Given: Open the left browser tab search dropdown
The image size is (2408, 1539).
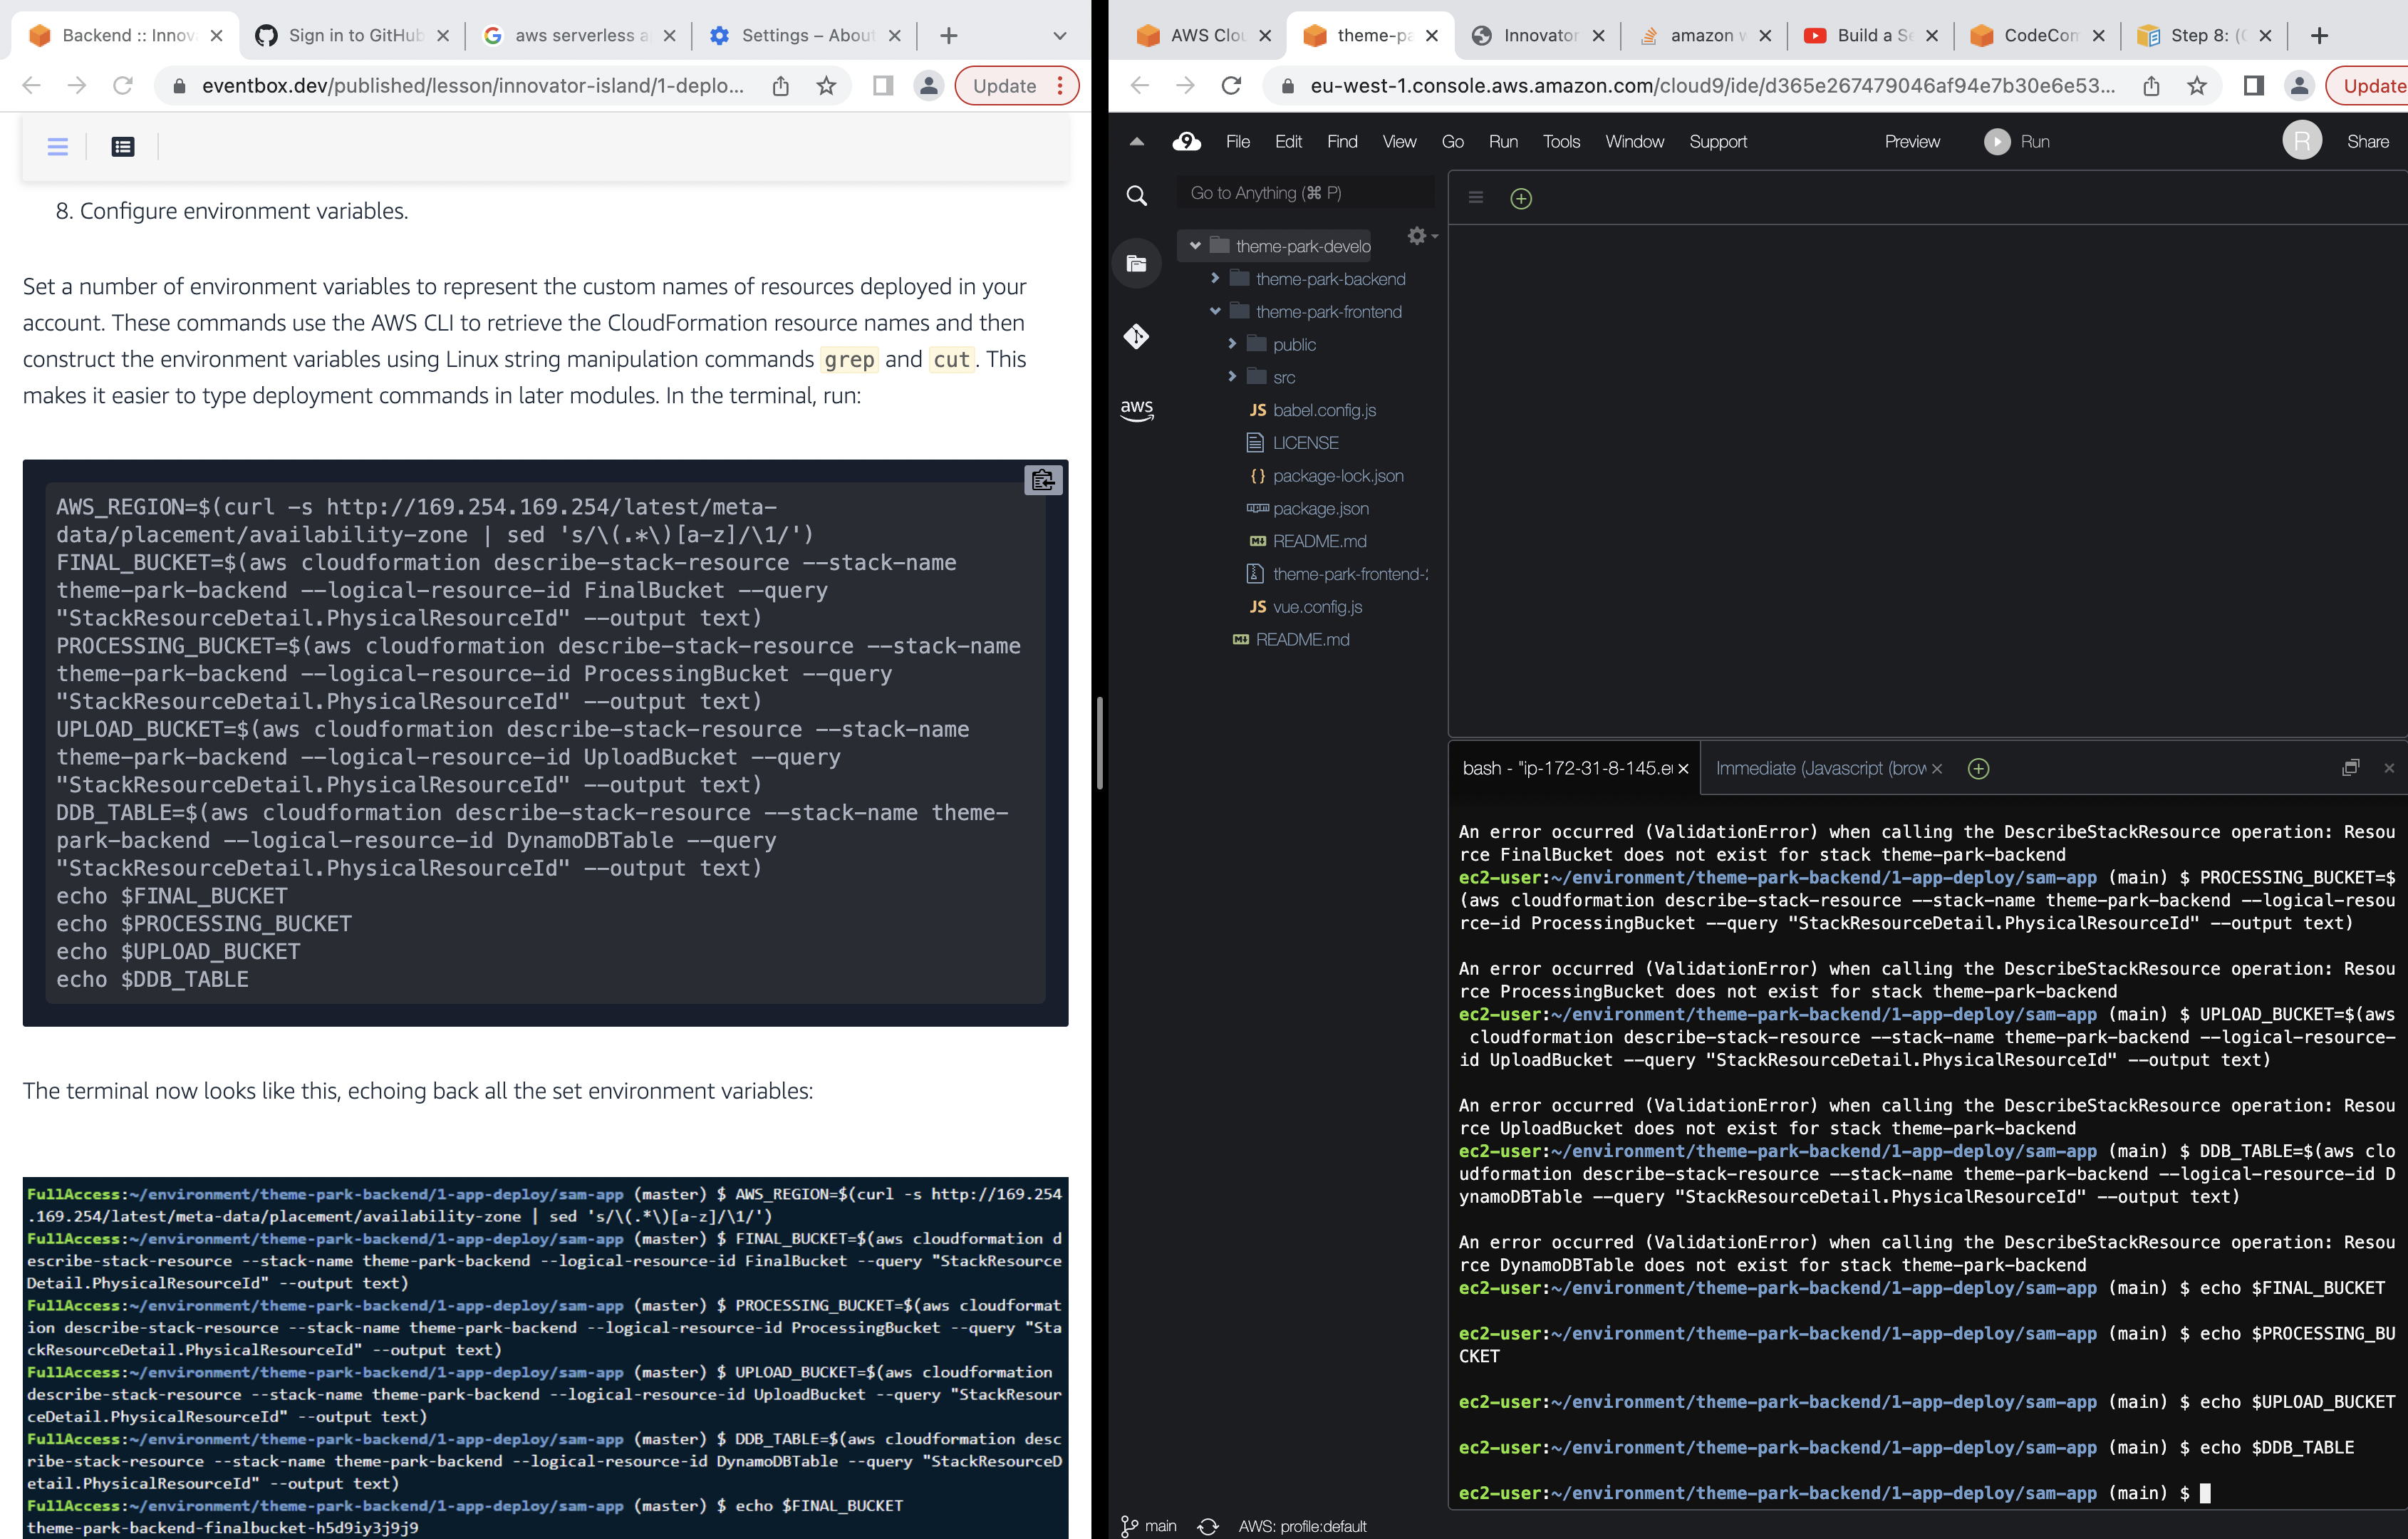Looking at the screenshot, I should 1059,36.
